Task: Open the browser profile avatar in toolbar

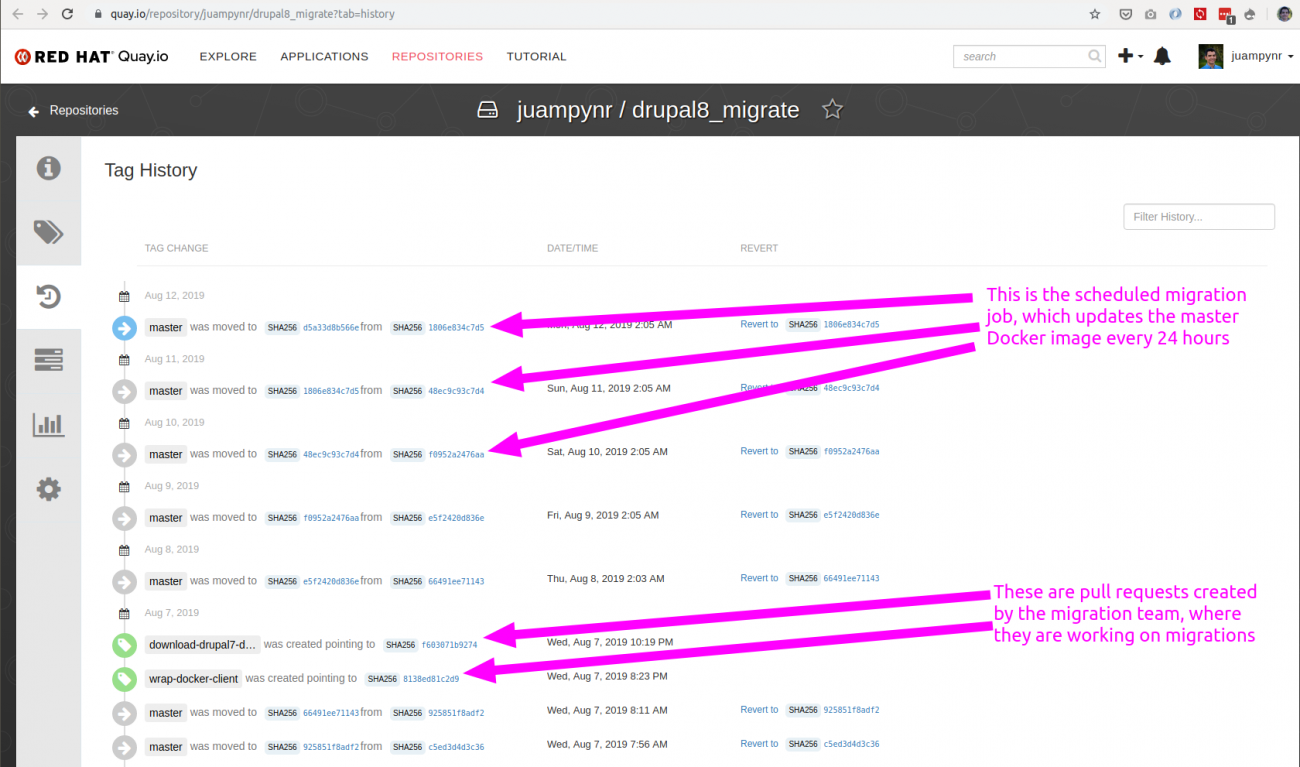Action: (x=1285, y=14)
